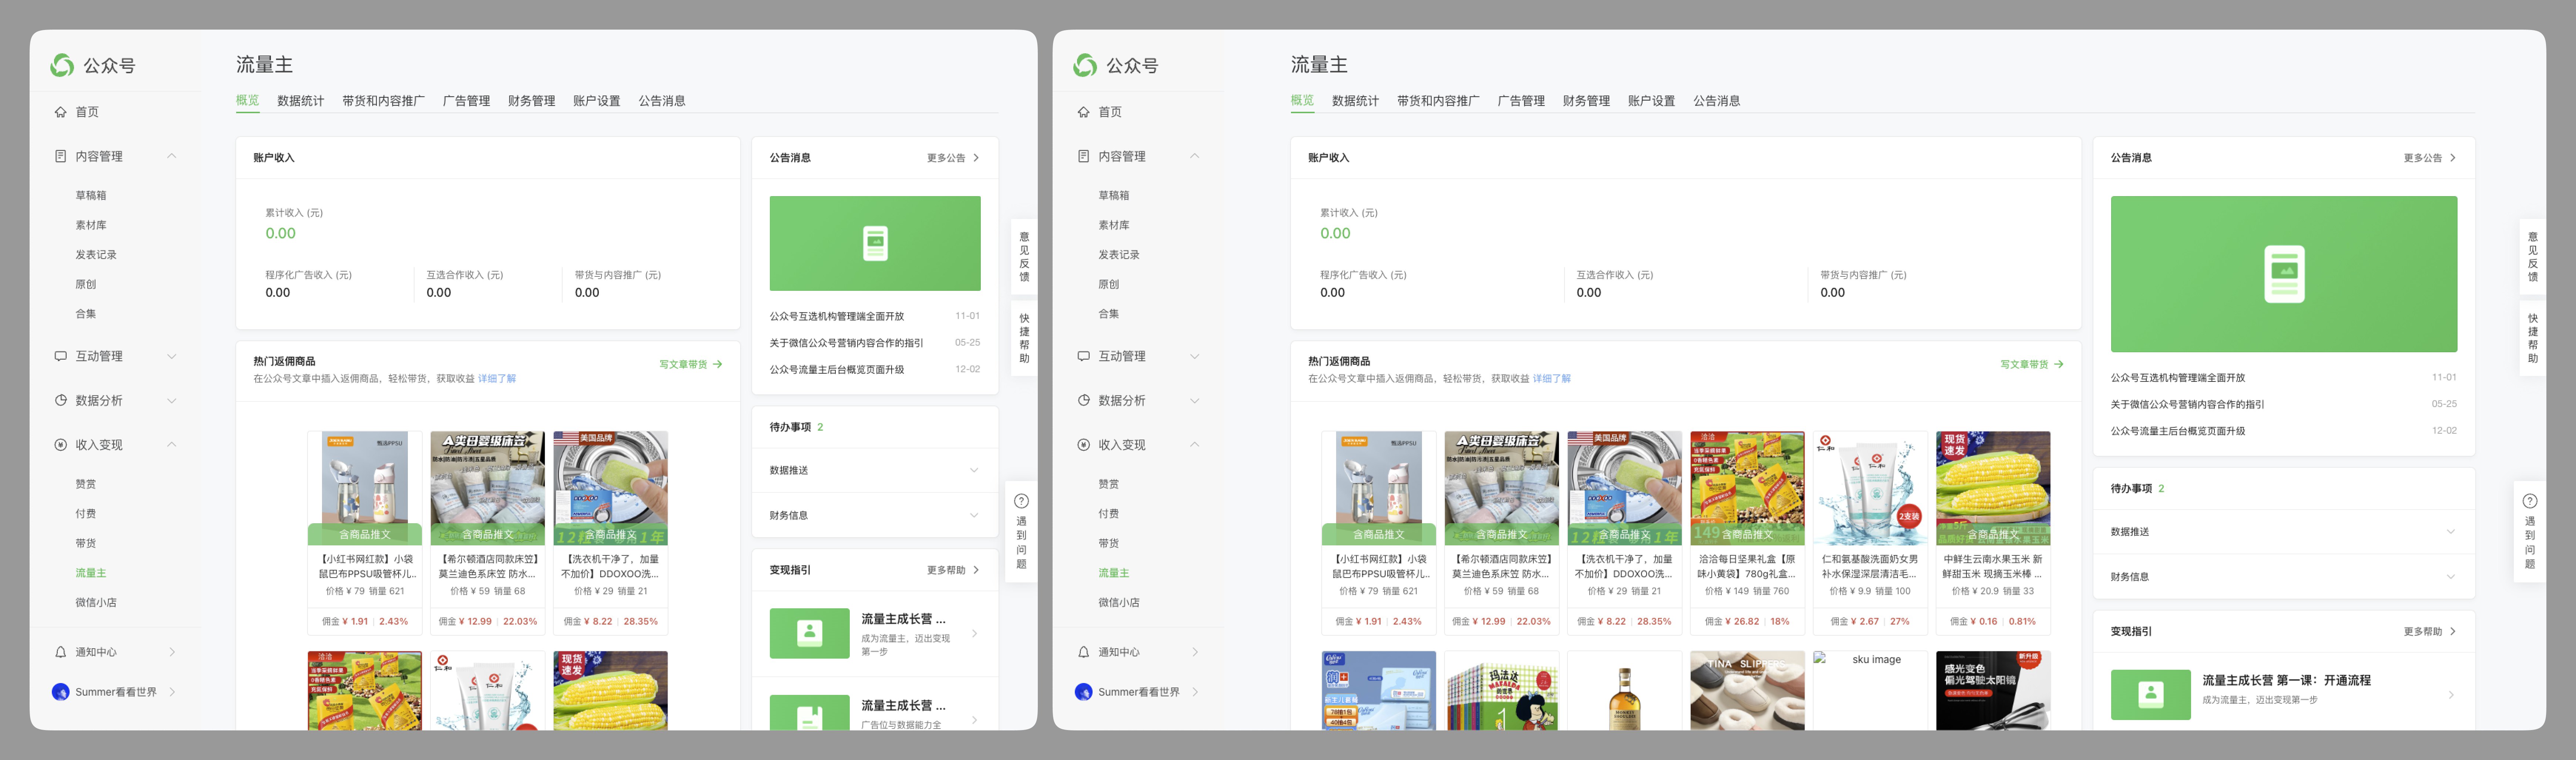Click the 遇到问题 question-mark icon in the right window
2576x760 pixels.
tap(2530, 501)
